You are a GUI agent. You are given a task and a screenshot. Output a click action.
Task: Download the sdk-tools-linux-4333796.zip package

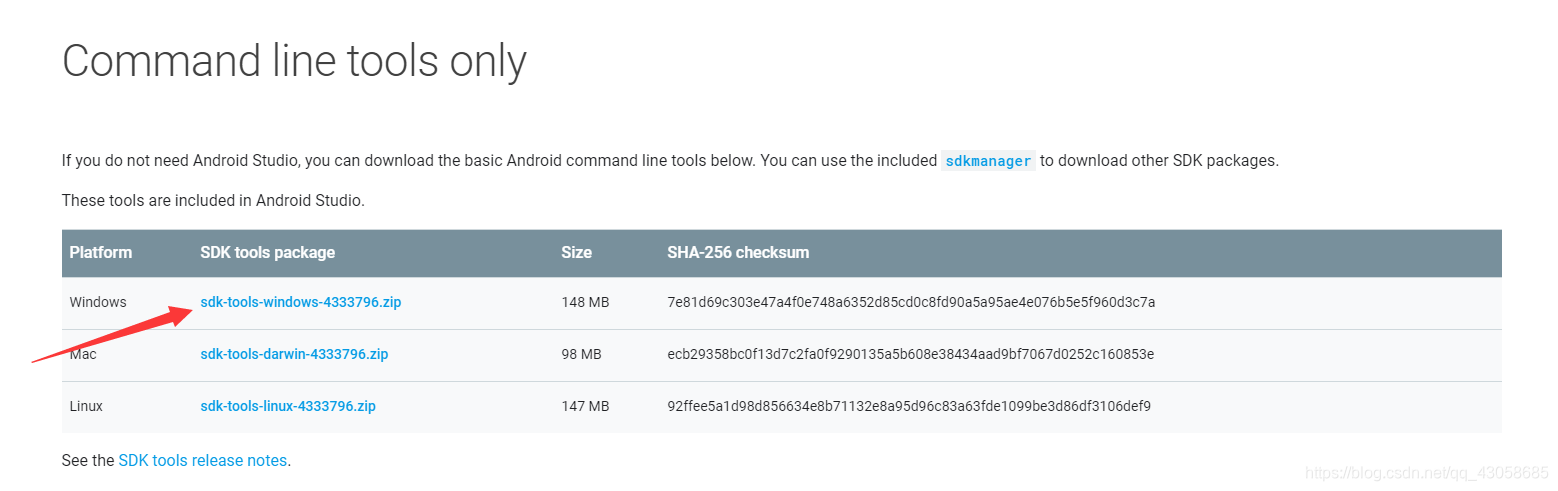coord(288,406)
